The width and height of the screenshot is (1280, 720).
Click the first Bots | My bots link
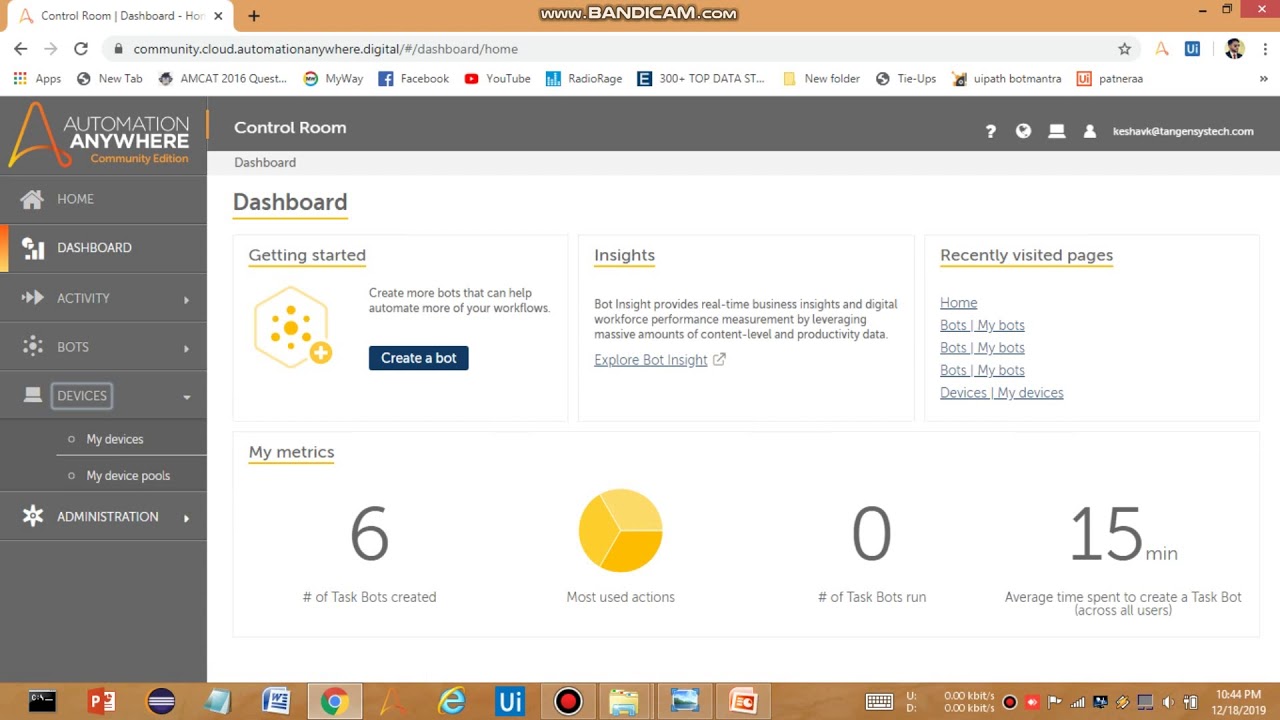(982, 325)
